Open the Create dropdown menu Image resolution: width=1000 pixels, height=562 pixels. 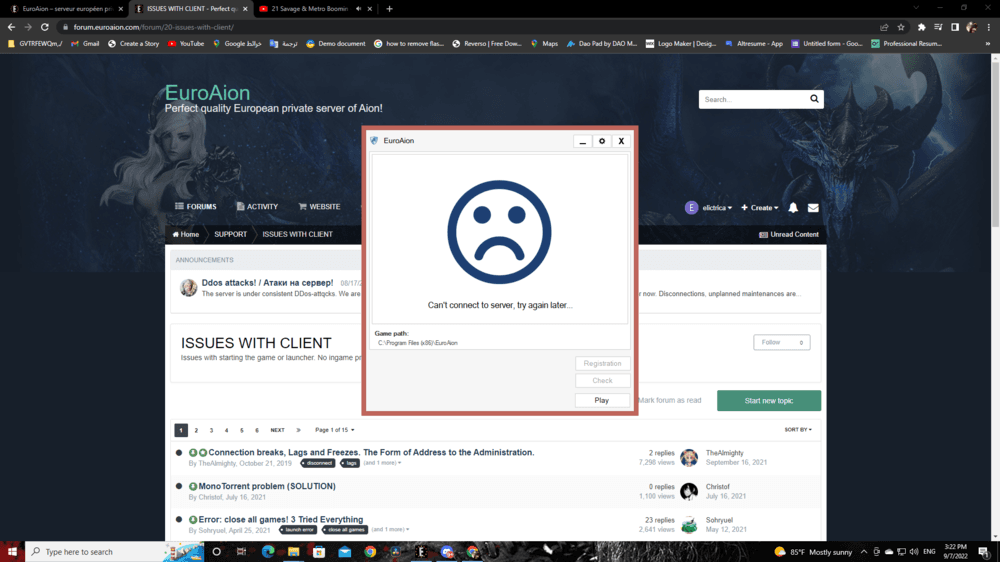tap(760, 208)
